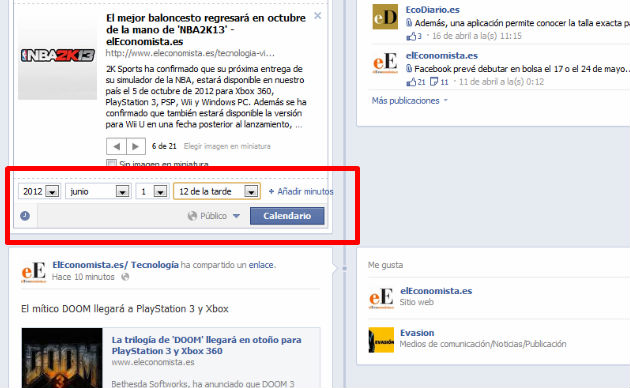Click the Calendario button
The width and height of the screenshot is (630, 388).
[287, 216]
